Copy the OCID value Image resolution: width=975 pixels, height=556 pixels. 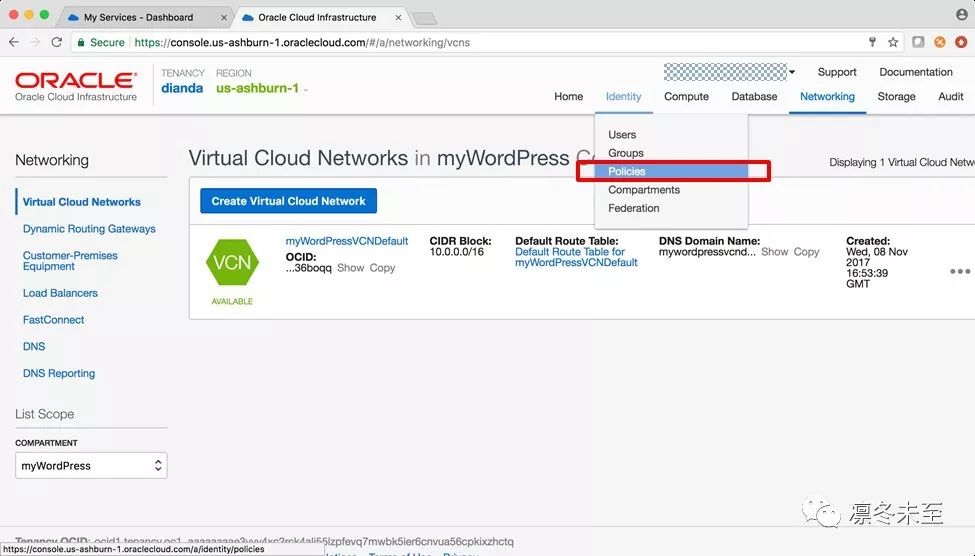click(x=382, y=267)
